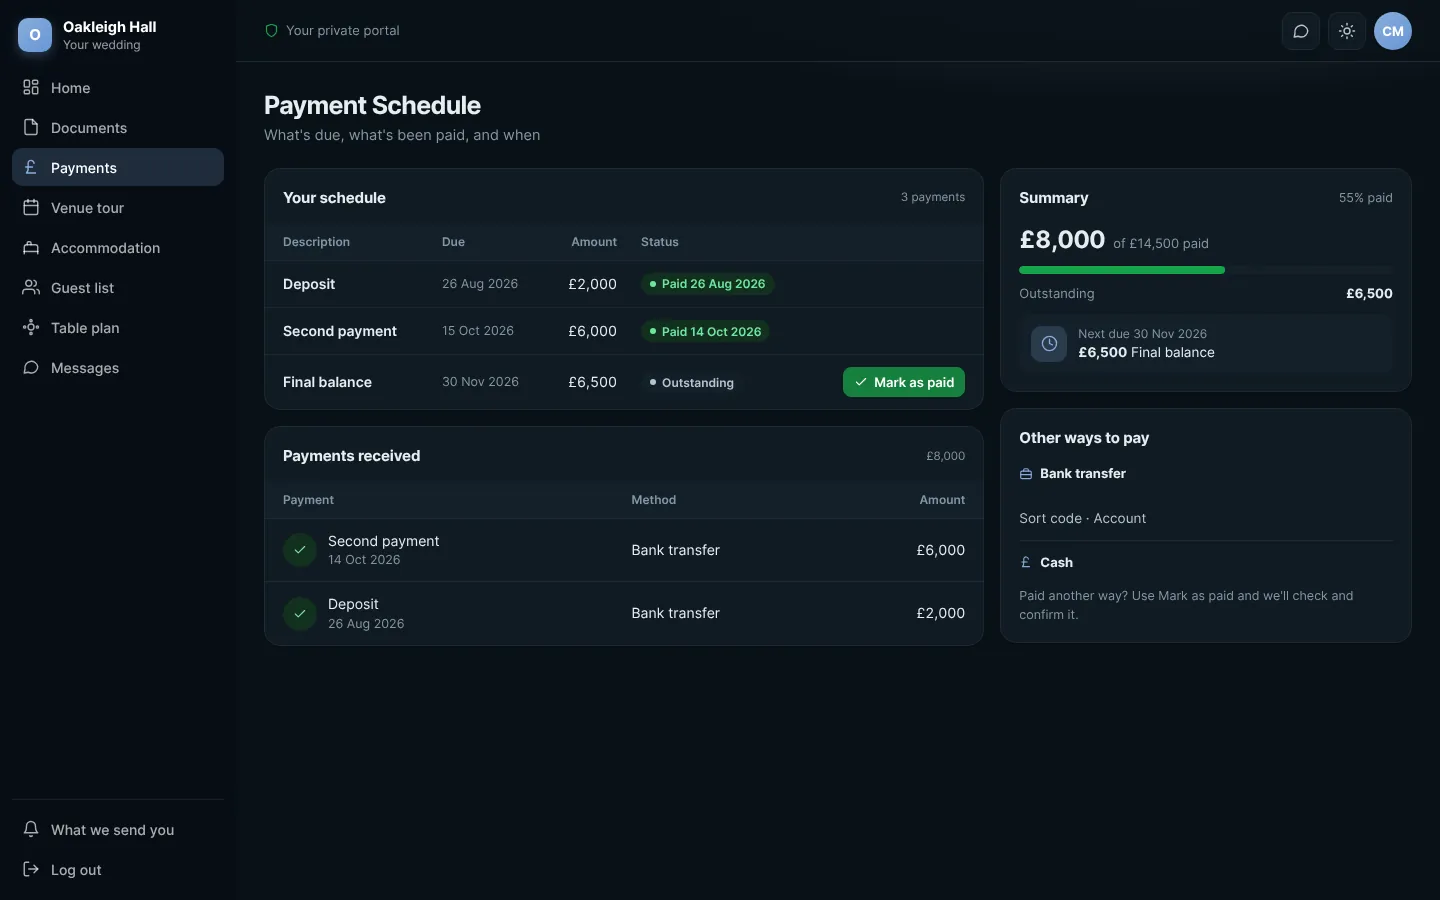
Task: Mark the Final balance as paid
Action: point(904,382)
